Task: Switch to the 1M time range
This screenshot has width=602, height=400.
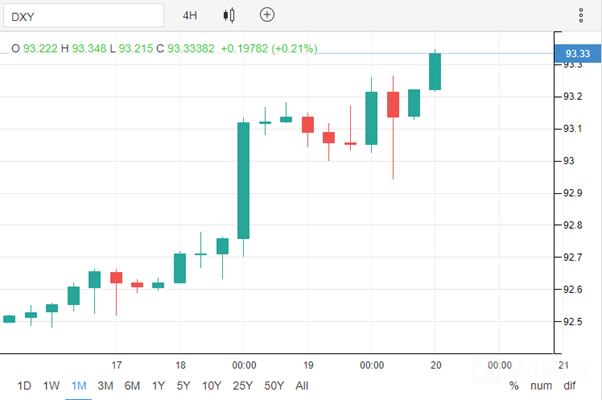Action: [x=79, y=386]
